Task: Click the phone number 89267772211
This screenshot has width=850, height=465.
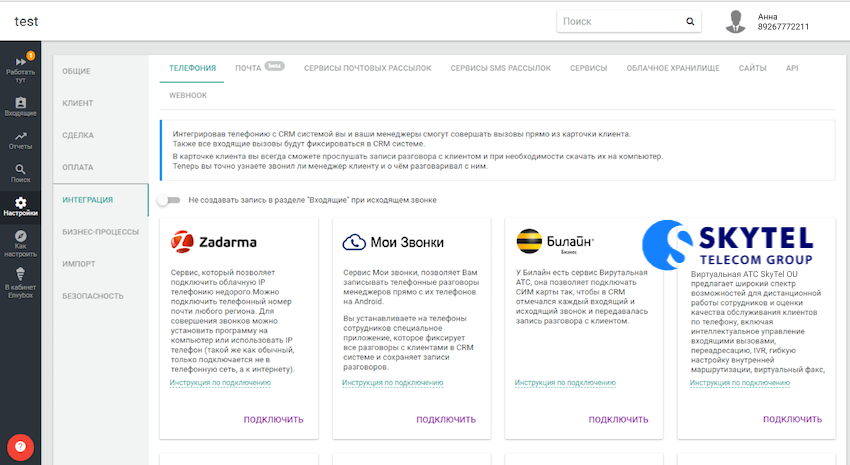Action: pyautogui.click(x=783, y=27)
